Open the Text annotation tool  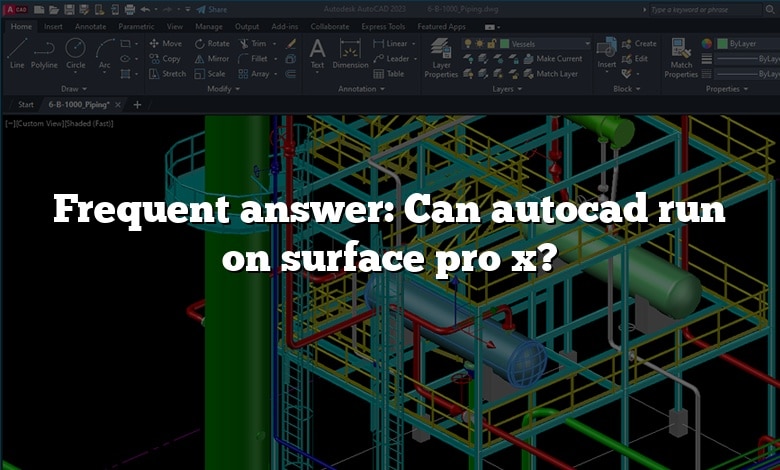pyautogui.click(x=317, y=54)
